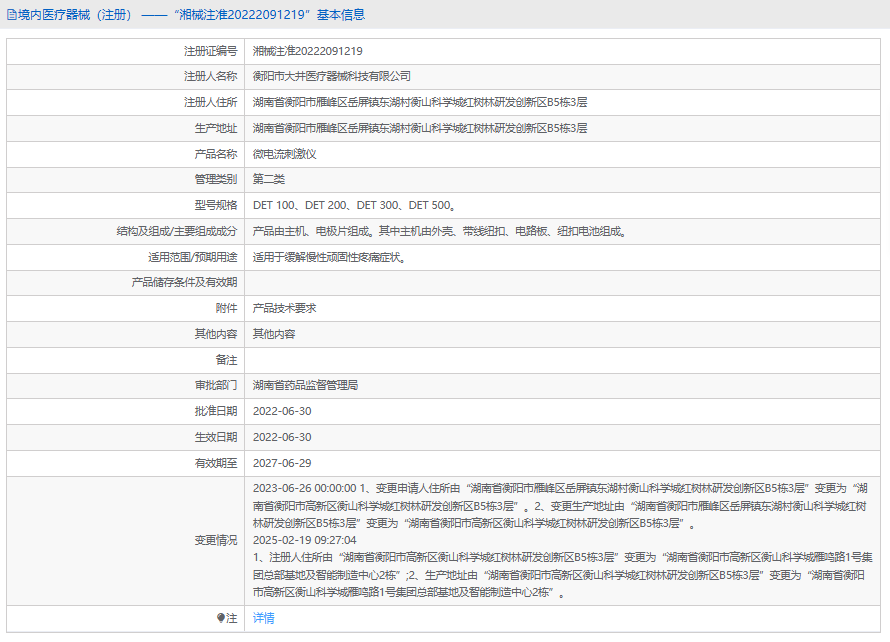Click the page title 境内医疗器械（注册）基本信息
This screenshot has width=890, height=642.
point(191,15)
